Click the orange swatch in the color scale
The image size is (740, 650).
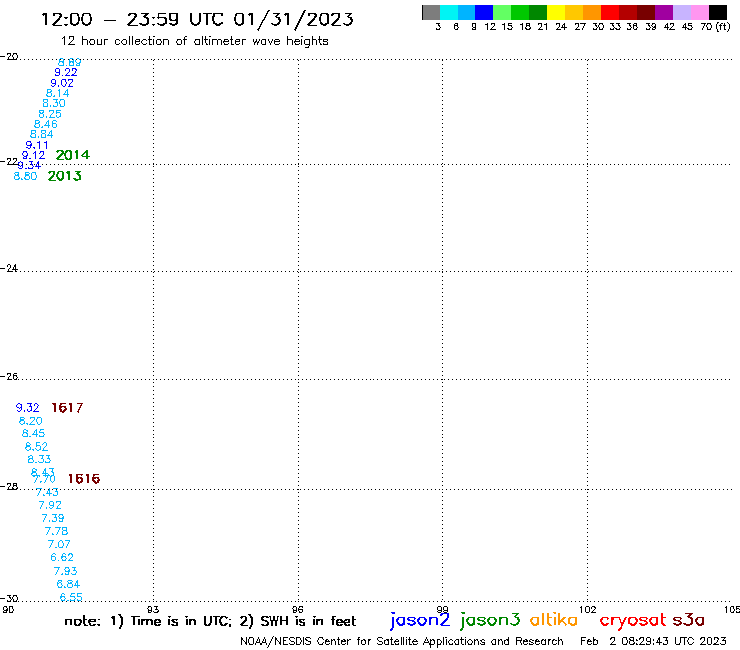point(592,12)
